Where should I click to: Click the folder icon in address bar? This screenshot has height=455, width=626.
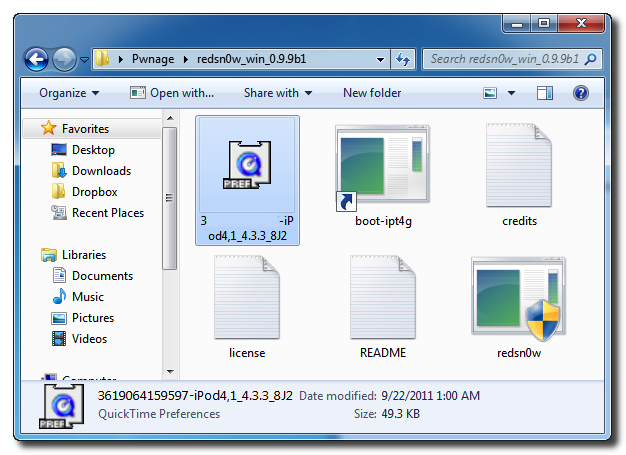click(103, 59)
